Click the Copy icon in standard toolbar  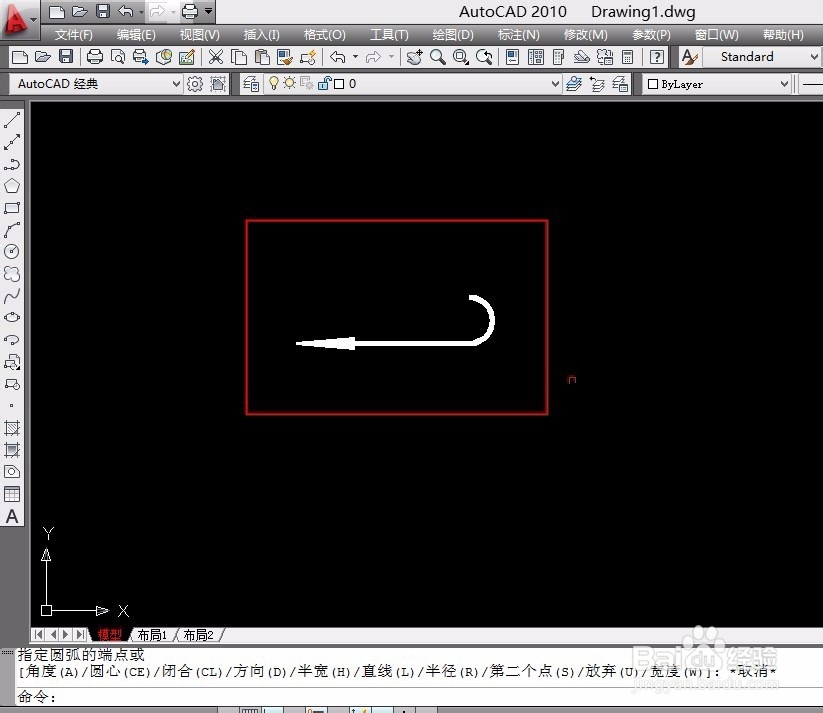239,57
